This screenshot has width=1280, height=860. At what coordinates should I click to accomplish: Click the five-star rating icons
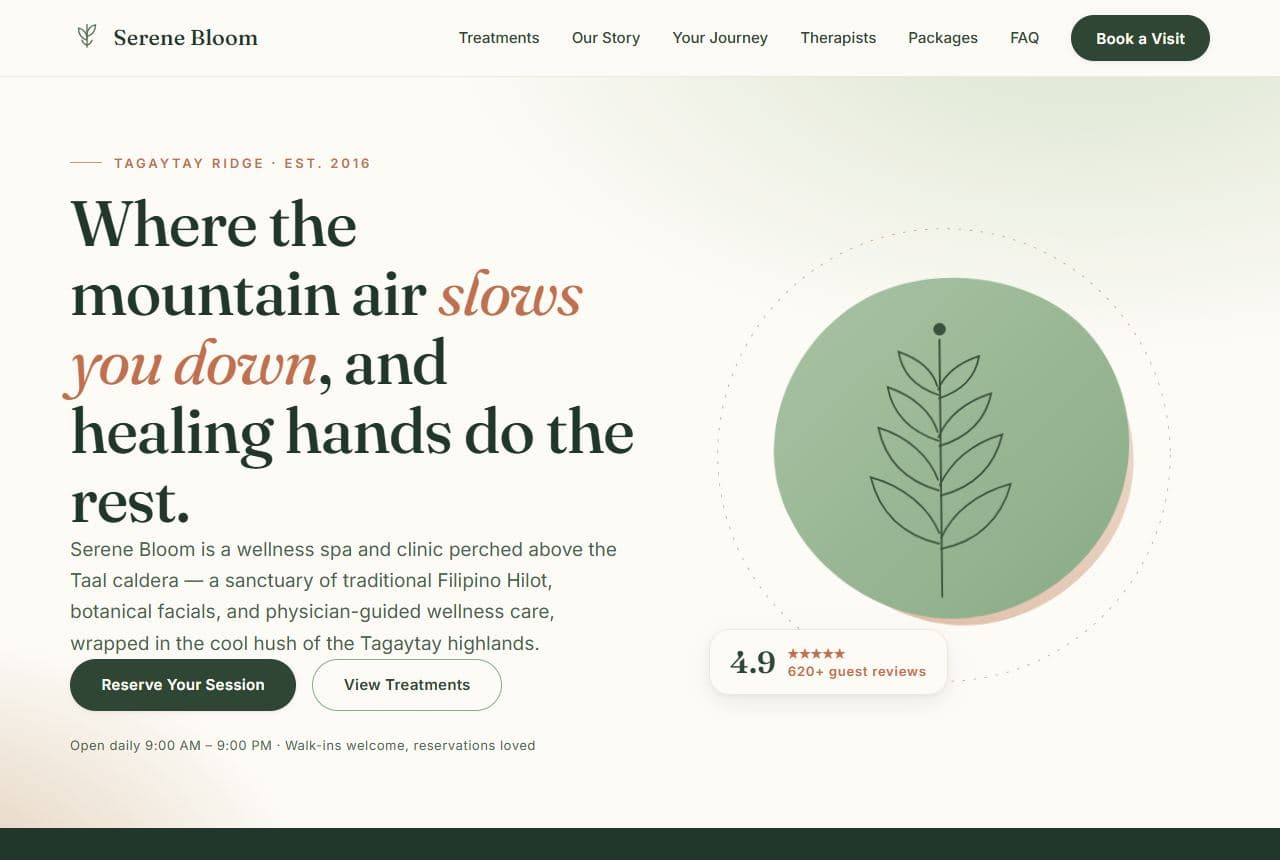point(816,653)
